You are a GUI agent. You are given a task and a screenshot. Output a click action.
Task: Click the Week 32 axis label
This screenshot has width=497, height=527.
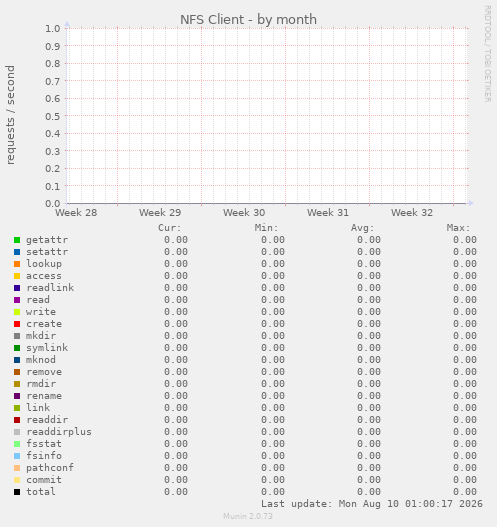click(412, 213)
